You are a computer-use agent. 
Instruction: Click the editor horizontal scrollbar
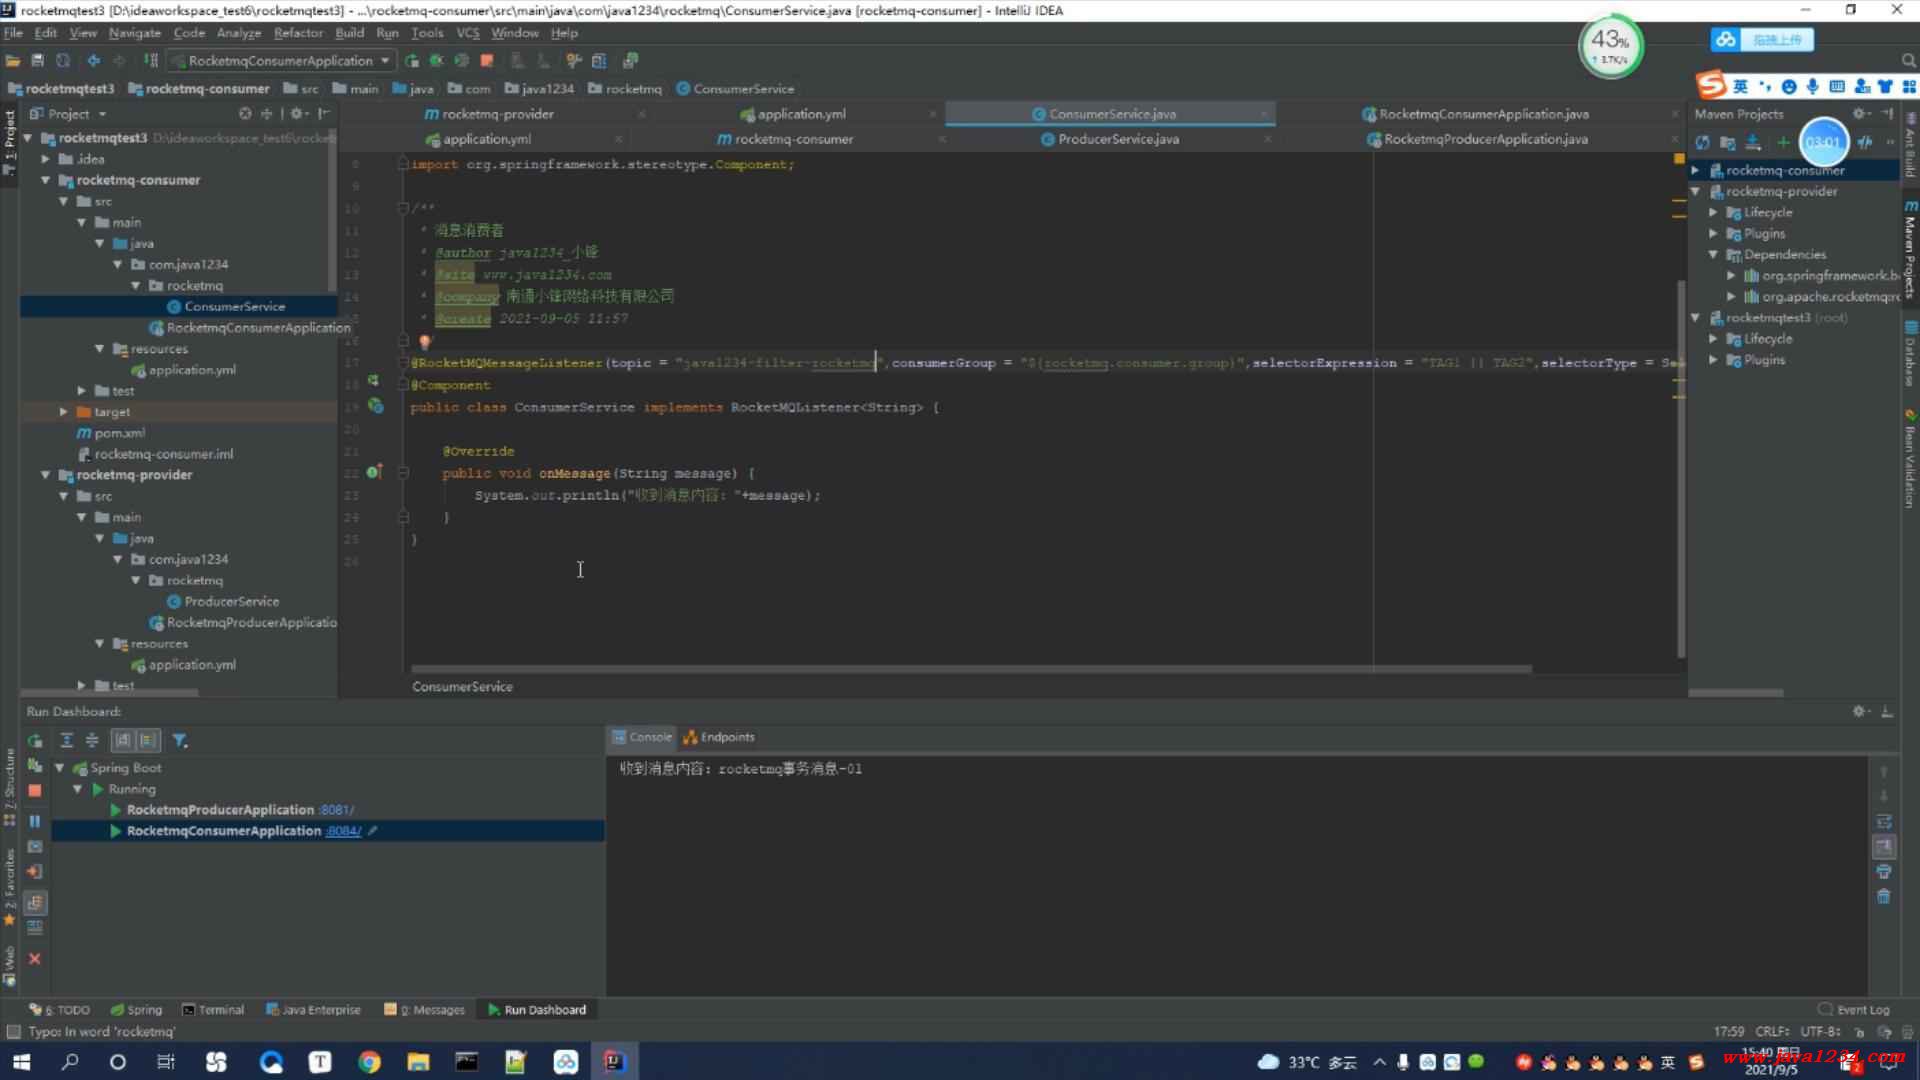tap(970, 669)
